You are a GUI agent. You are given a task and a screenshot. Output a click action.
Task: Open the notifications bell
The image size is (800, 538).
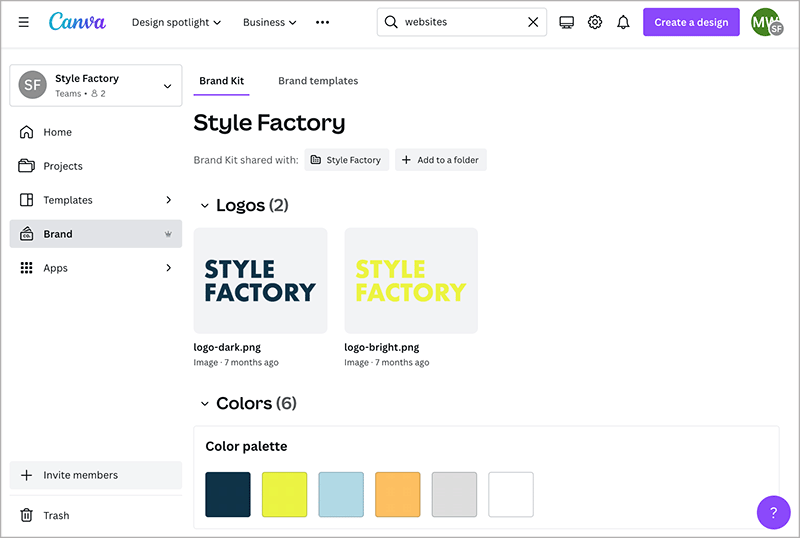[623, 22]
